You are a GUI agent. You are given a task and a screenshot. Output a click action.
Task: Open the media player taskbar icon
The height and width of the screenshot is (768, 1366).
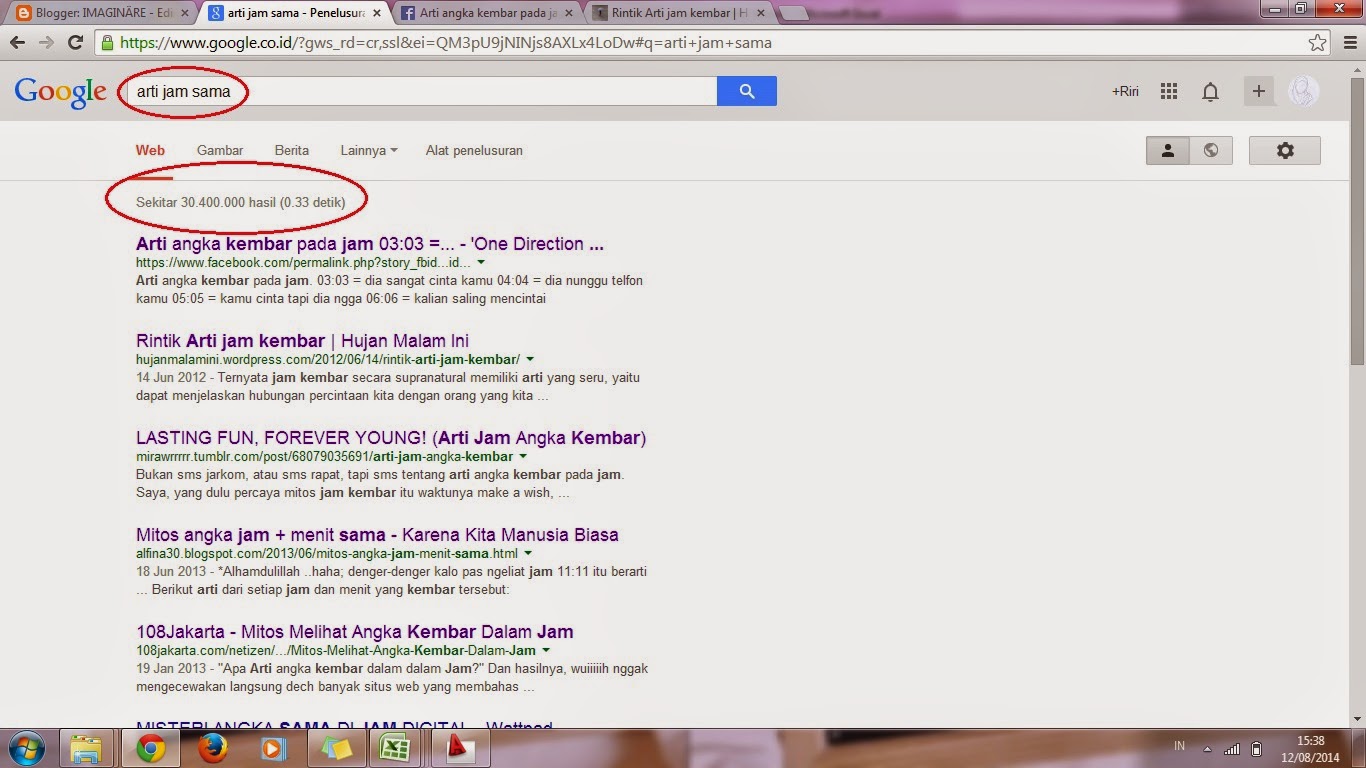272,748
